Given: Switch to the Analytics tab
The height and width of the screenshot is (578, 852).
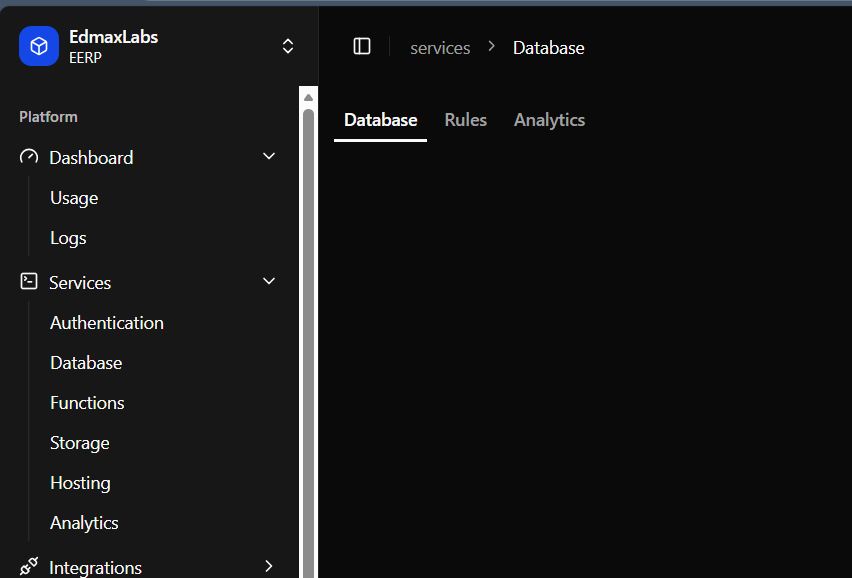Looking at the screenshot, I should click(x=549, y=119).
